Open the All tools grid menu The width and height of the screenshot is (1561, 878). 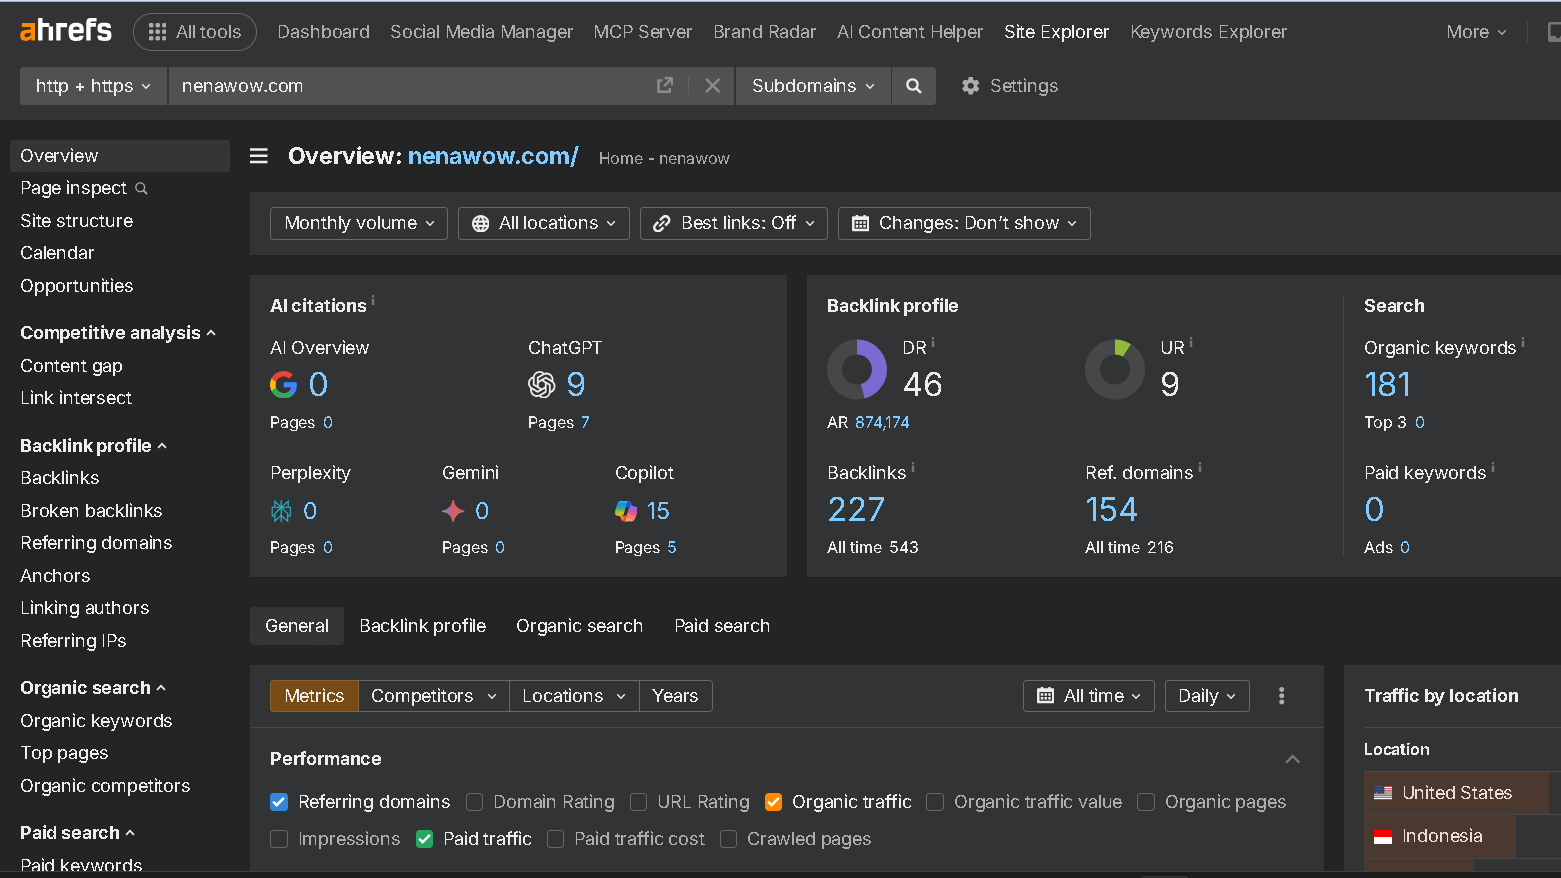click(x=194, y=31)
